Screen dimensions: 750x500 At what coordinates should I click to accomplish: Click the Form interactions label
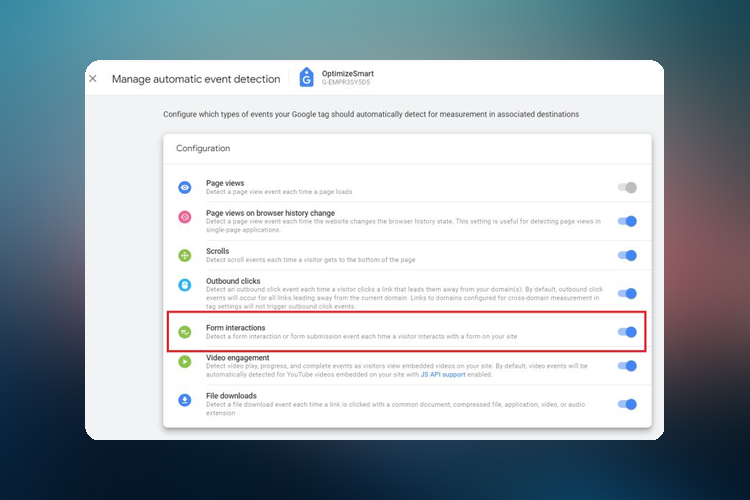tap(235, 328)
